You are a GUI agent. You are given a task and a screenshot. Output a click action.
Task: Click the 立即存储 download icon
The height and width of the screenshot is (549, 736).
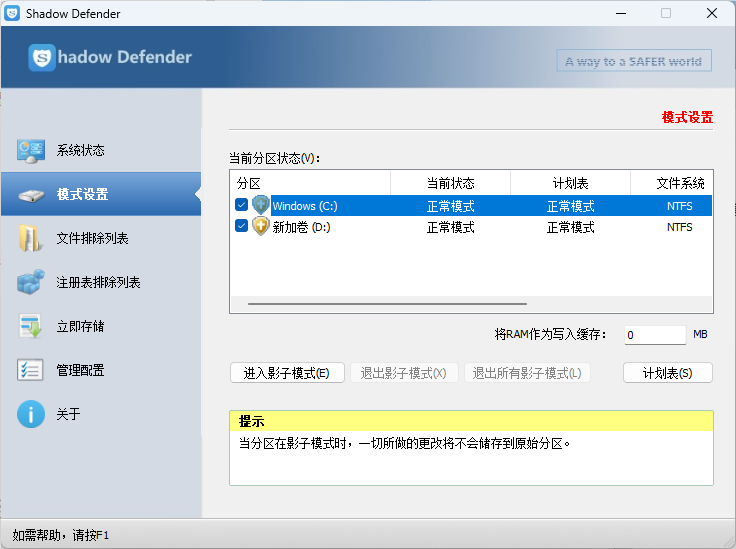[x=31, y=326]
